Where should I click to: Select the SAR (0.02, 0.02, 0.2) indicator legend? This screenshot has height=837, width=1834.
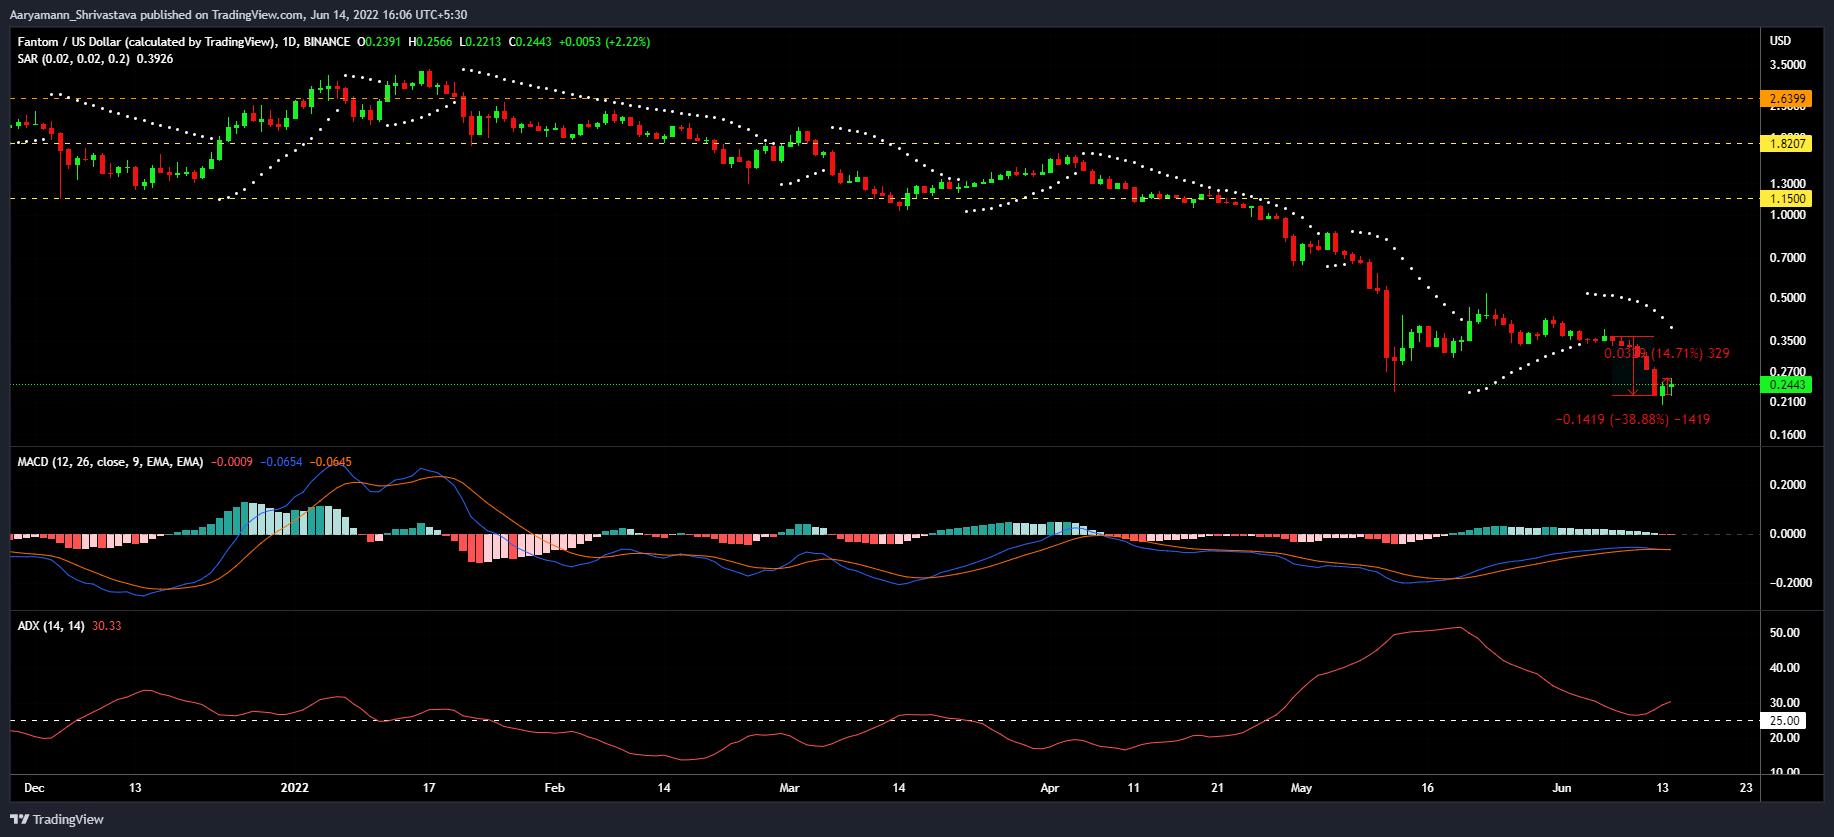74,59
